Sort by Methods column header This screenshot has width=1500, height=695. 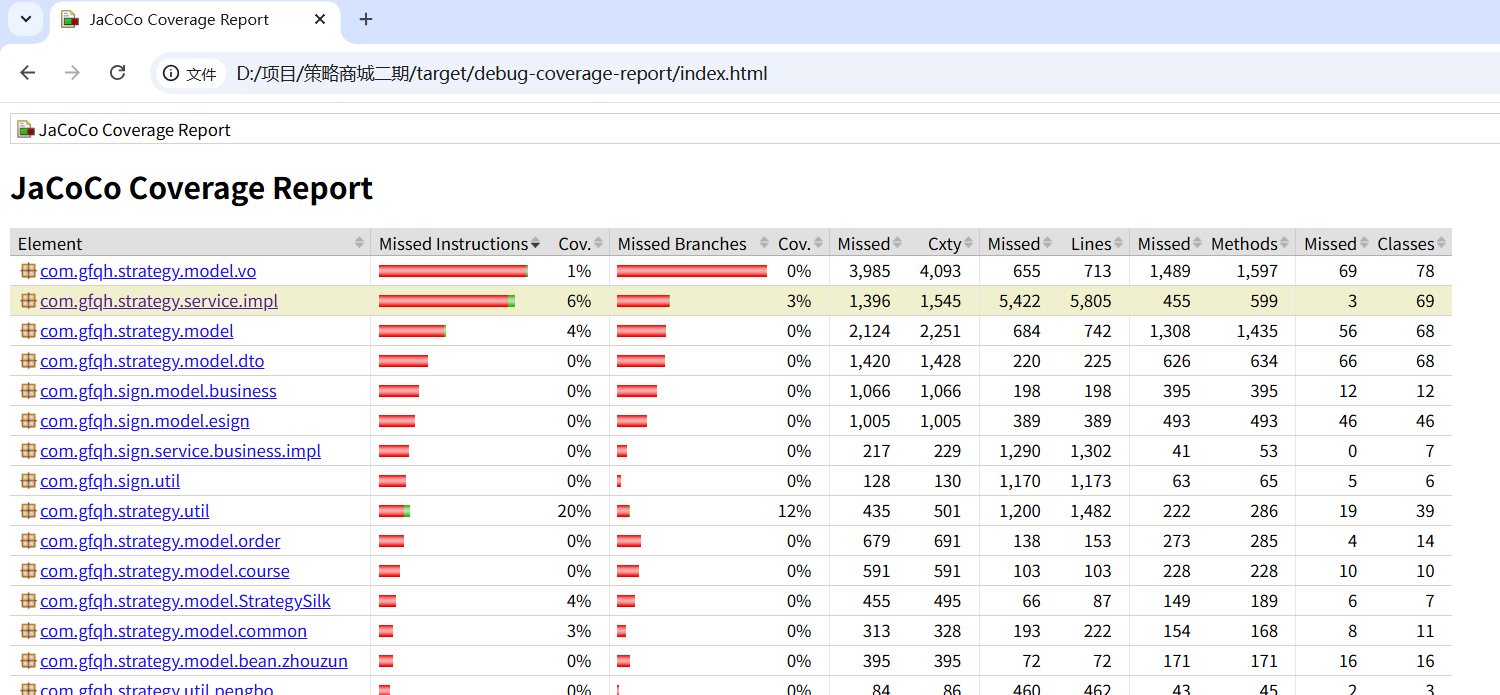pos(1250,243)
